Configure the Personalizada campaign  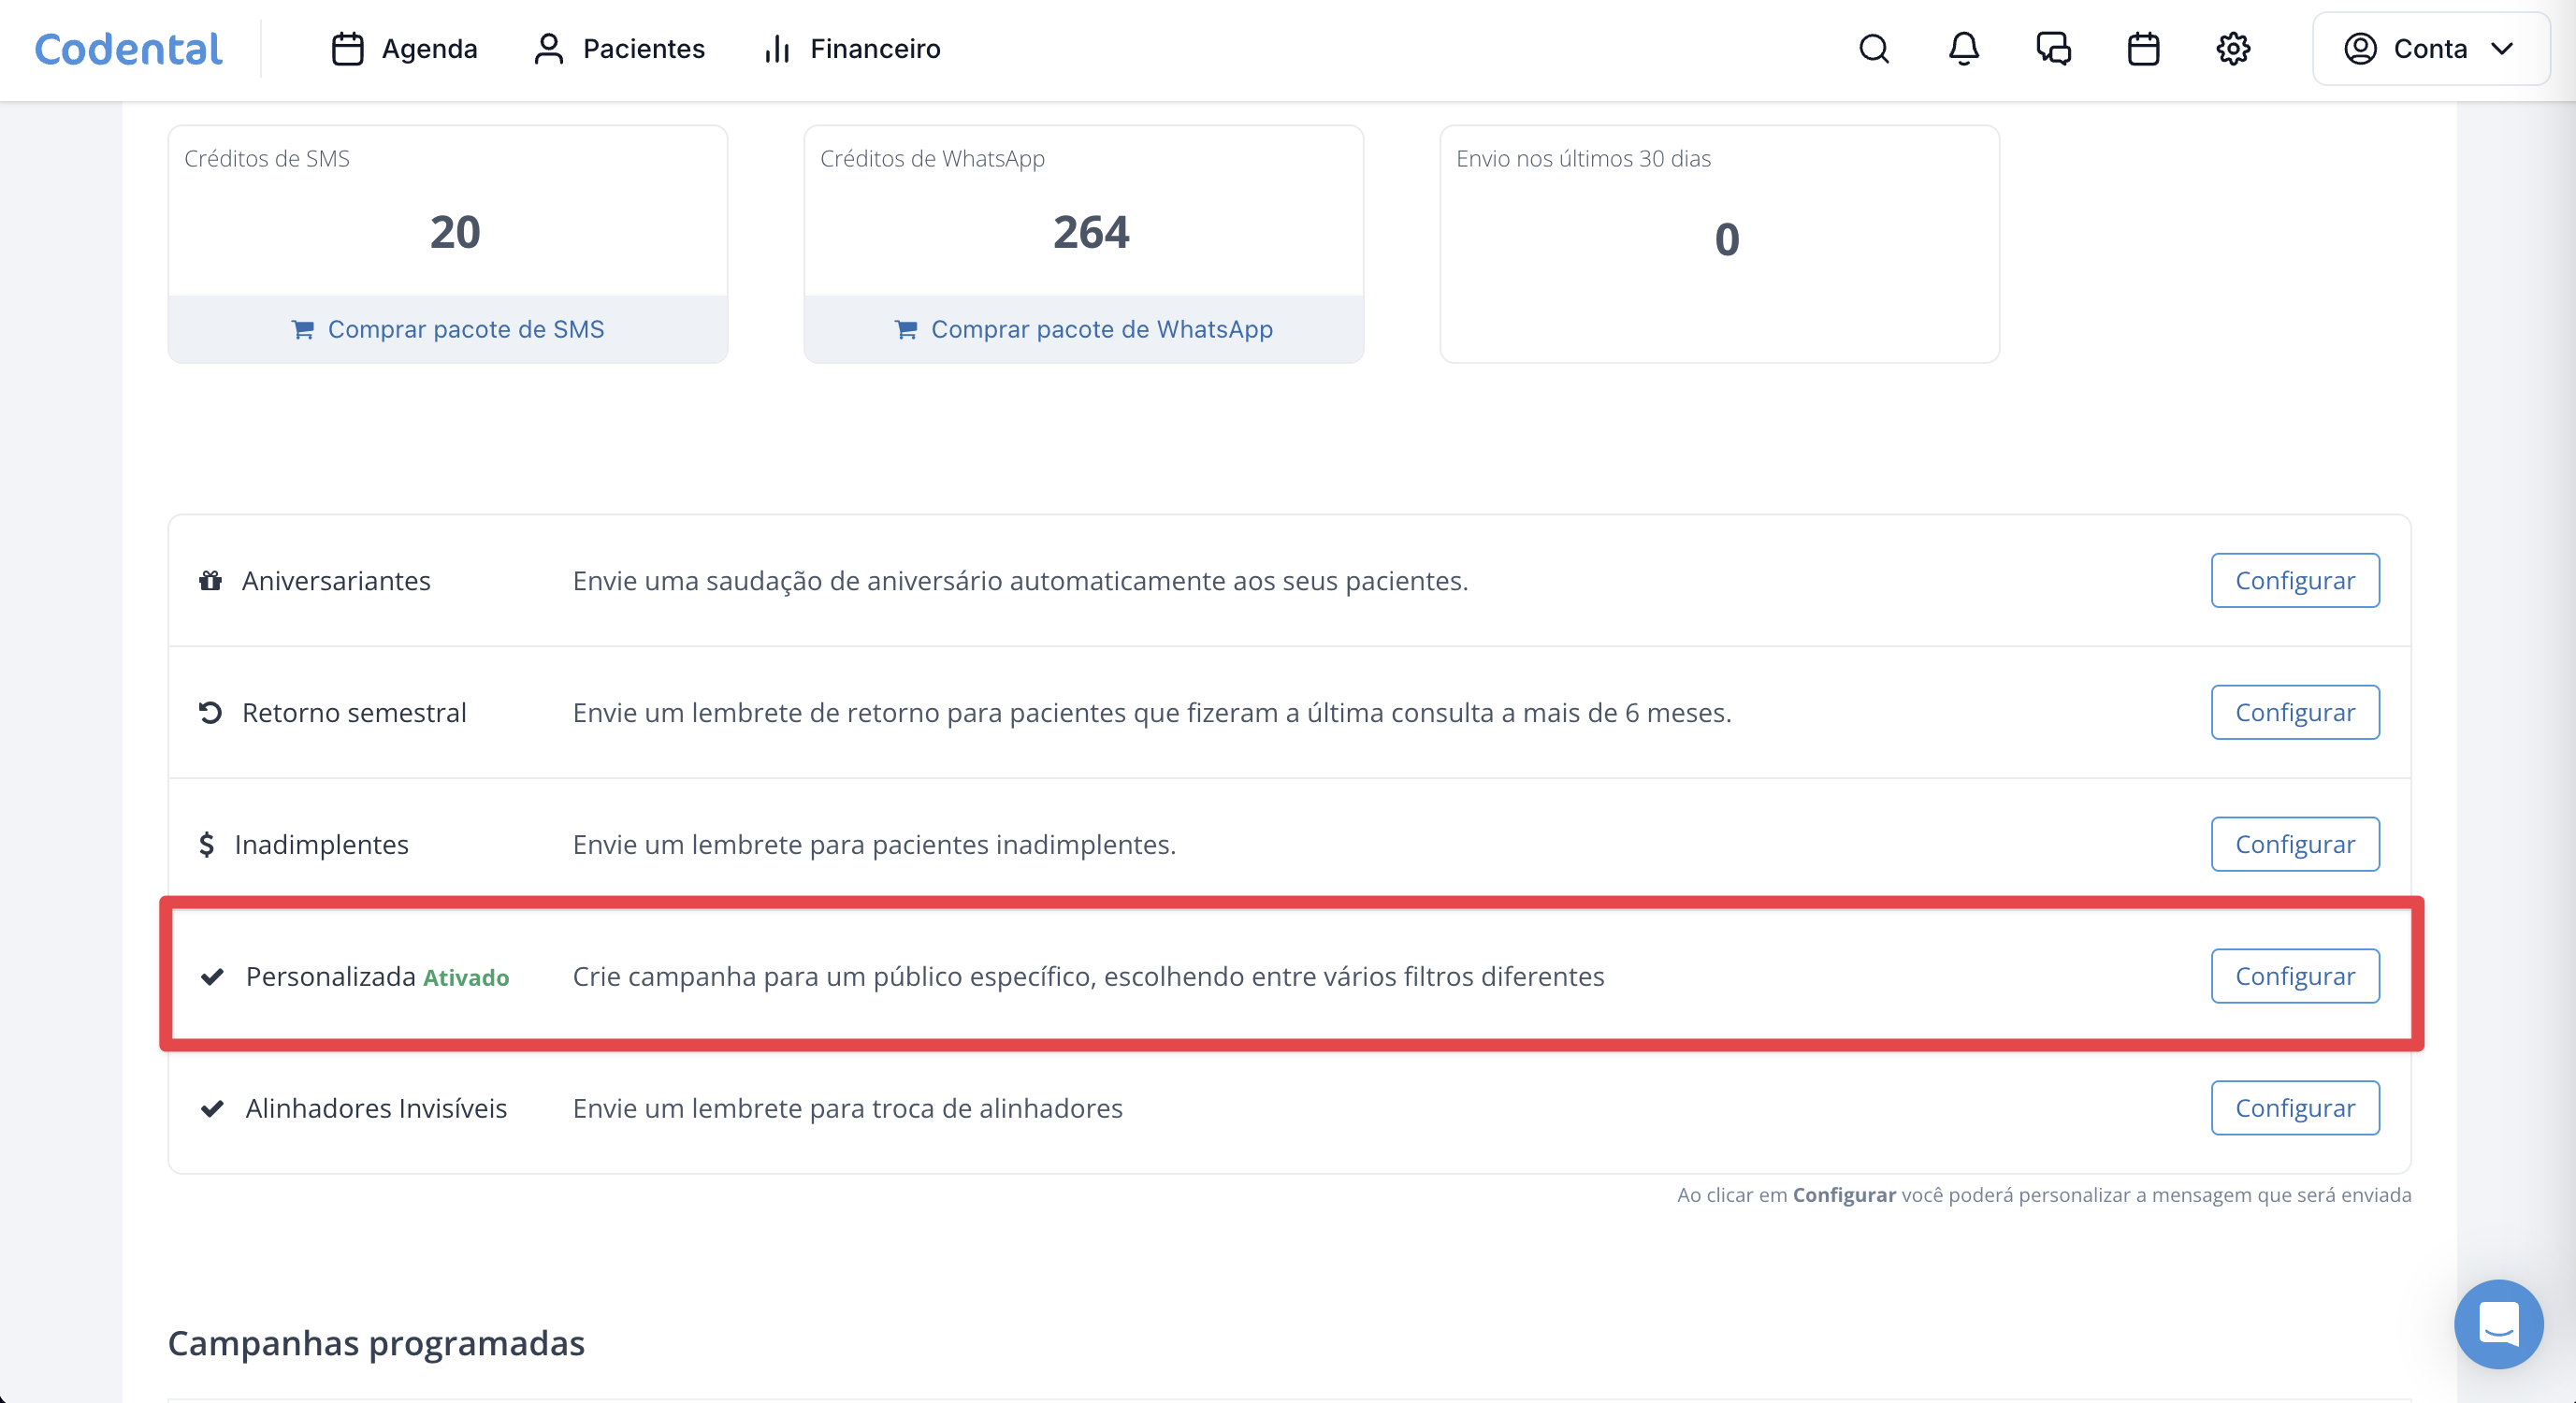pos(2294,977)
